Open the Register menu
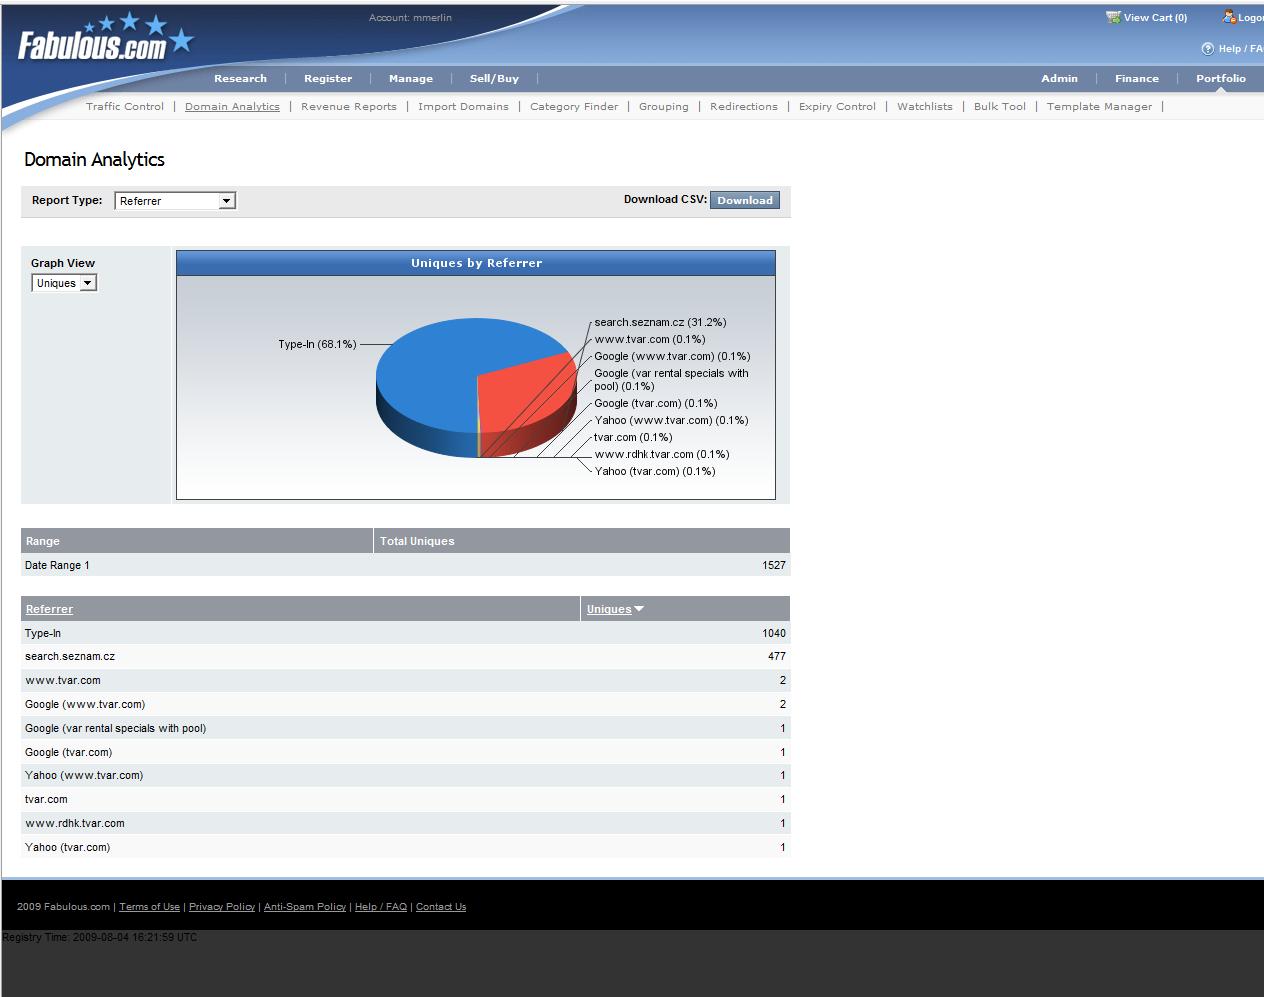Image resolution: width=1264 pixels, height=997 pixels. click(328, 78)
